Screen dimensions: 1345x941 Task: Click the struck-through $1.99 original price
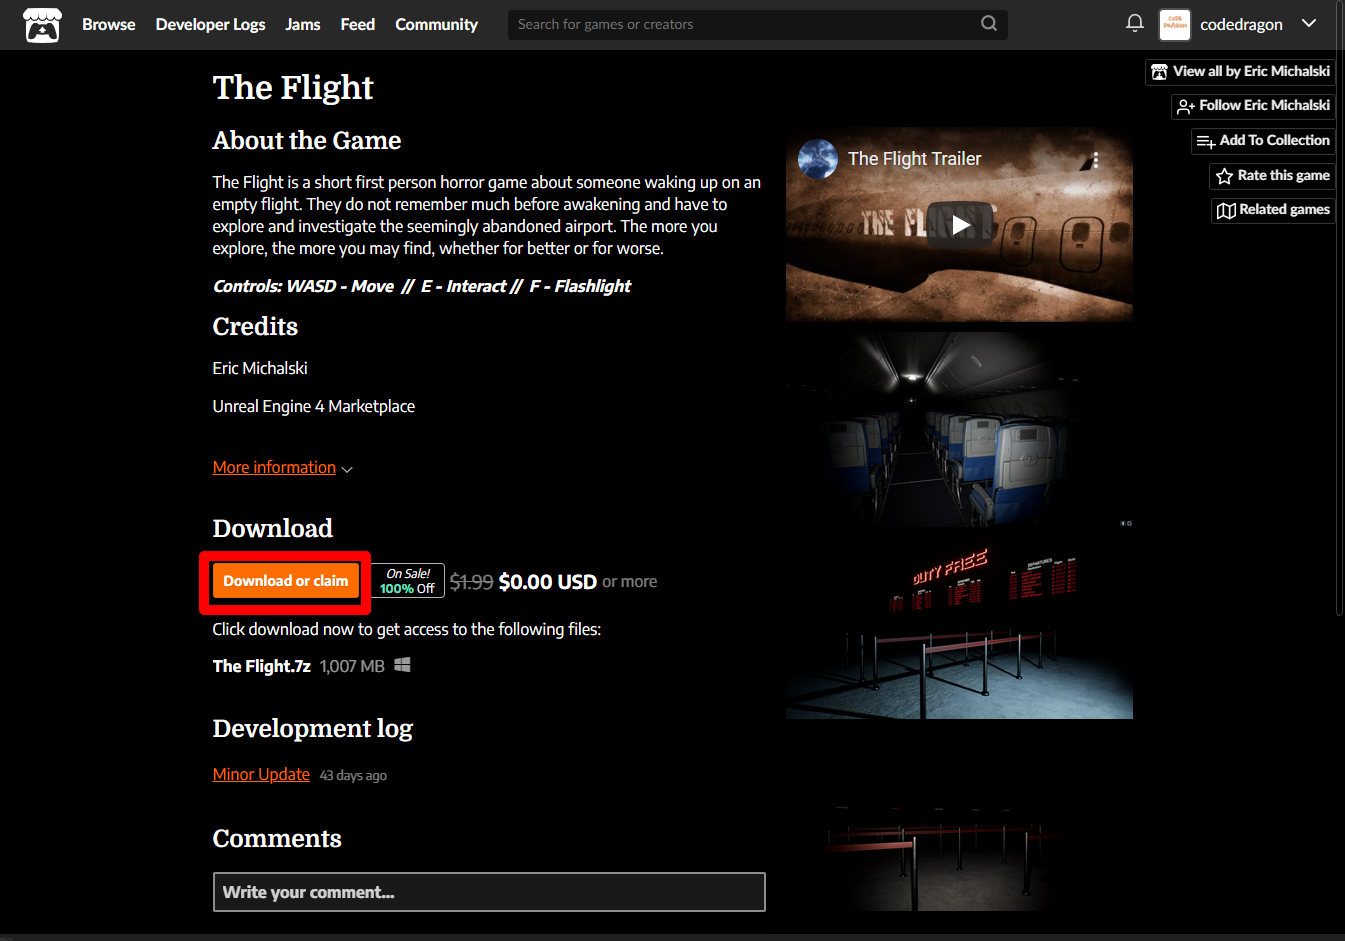tap(471, 582)
